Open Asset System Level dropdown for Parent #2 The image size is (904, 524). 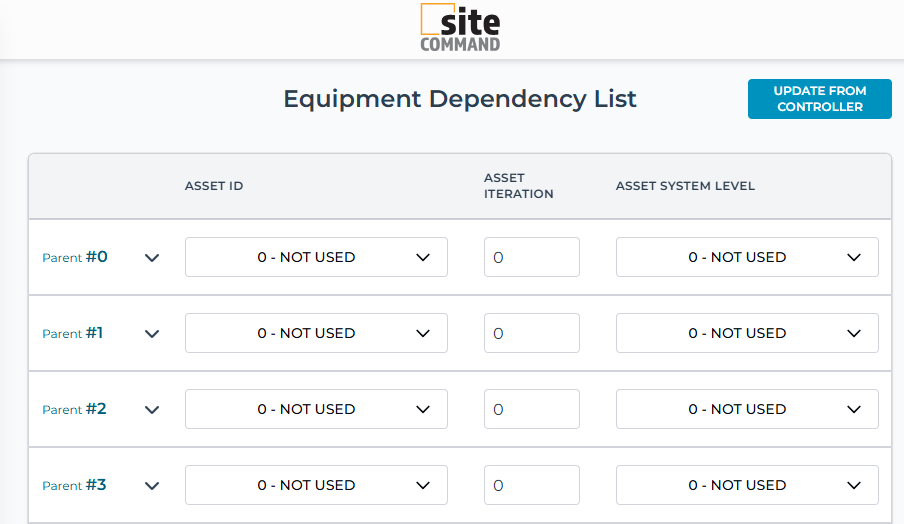pyautogui.click(x=747, y=409)
